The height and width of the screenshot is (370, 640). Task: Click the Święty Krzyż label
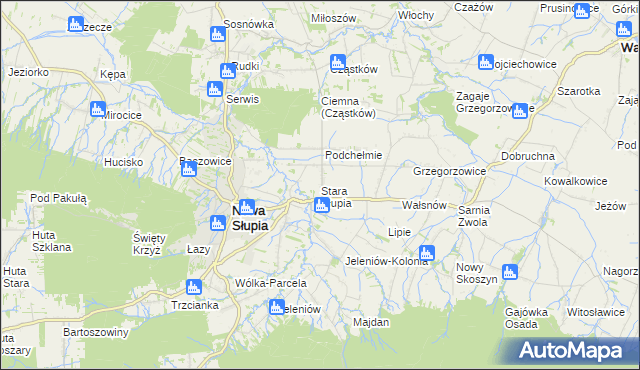149,244
